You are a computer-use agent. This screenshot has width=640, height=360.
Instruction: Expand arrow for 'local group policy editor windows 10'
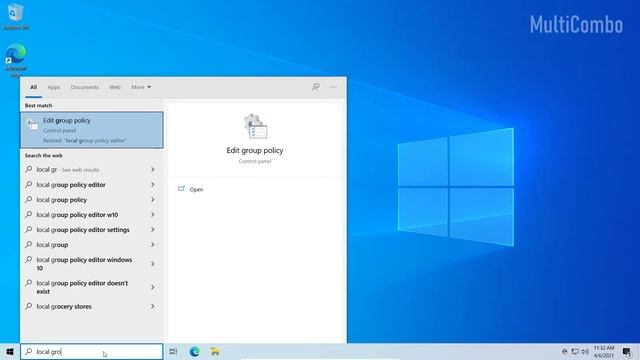tap(153, 264)
